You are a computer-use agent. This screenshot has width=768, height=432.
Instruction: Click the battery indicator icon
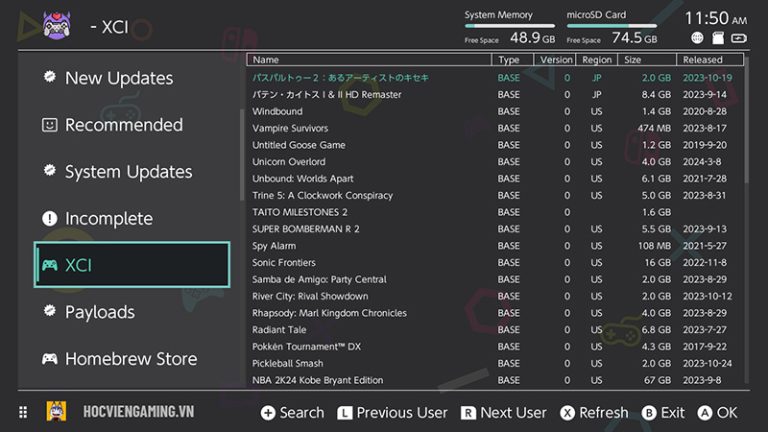pos(739,38)
